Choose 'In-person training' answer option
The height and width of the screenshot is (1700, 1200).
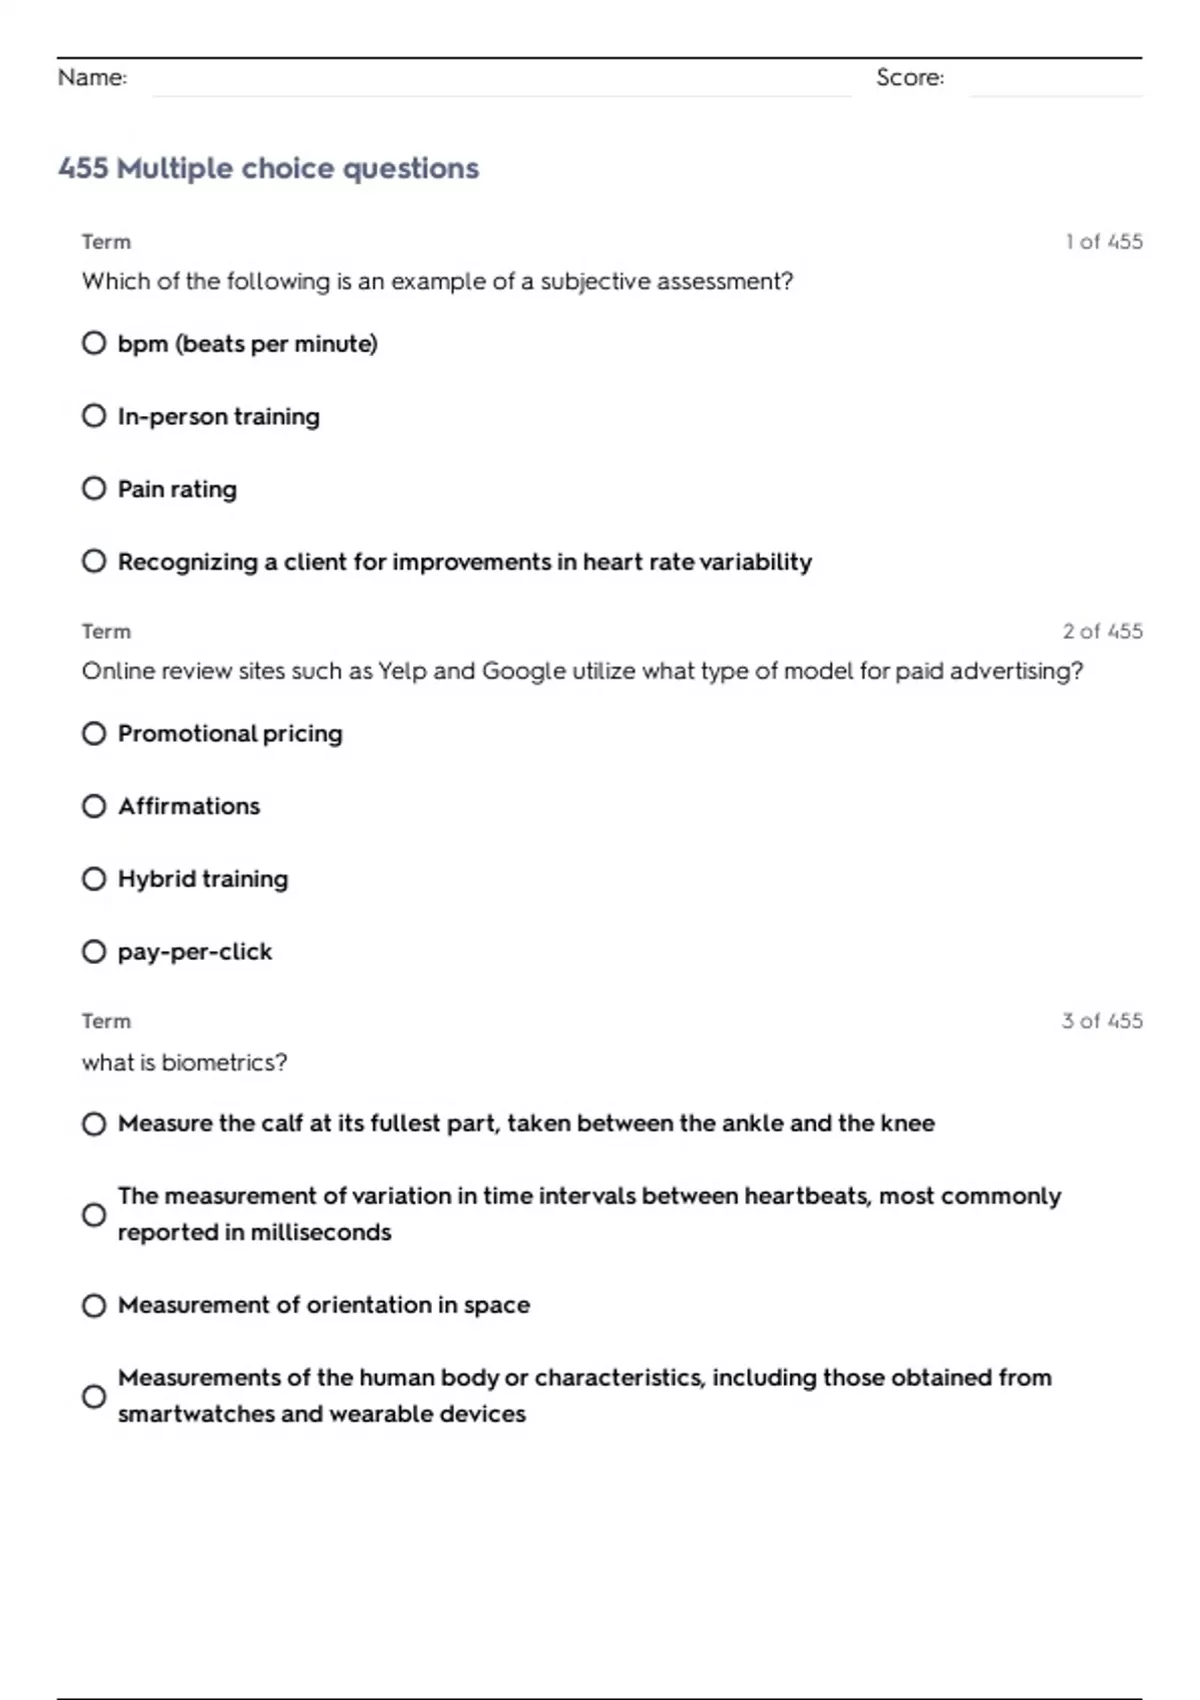tap(94, 416)
